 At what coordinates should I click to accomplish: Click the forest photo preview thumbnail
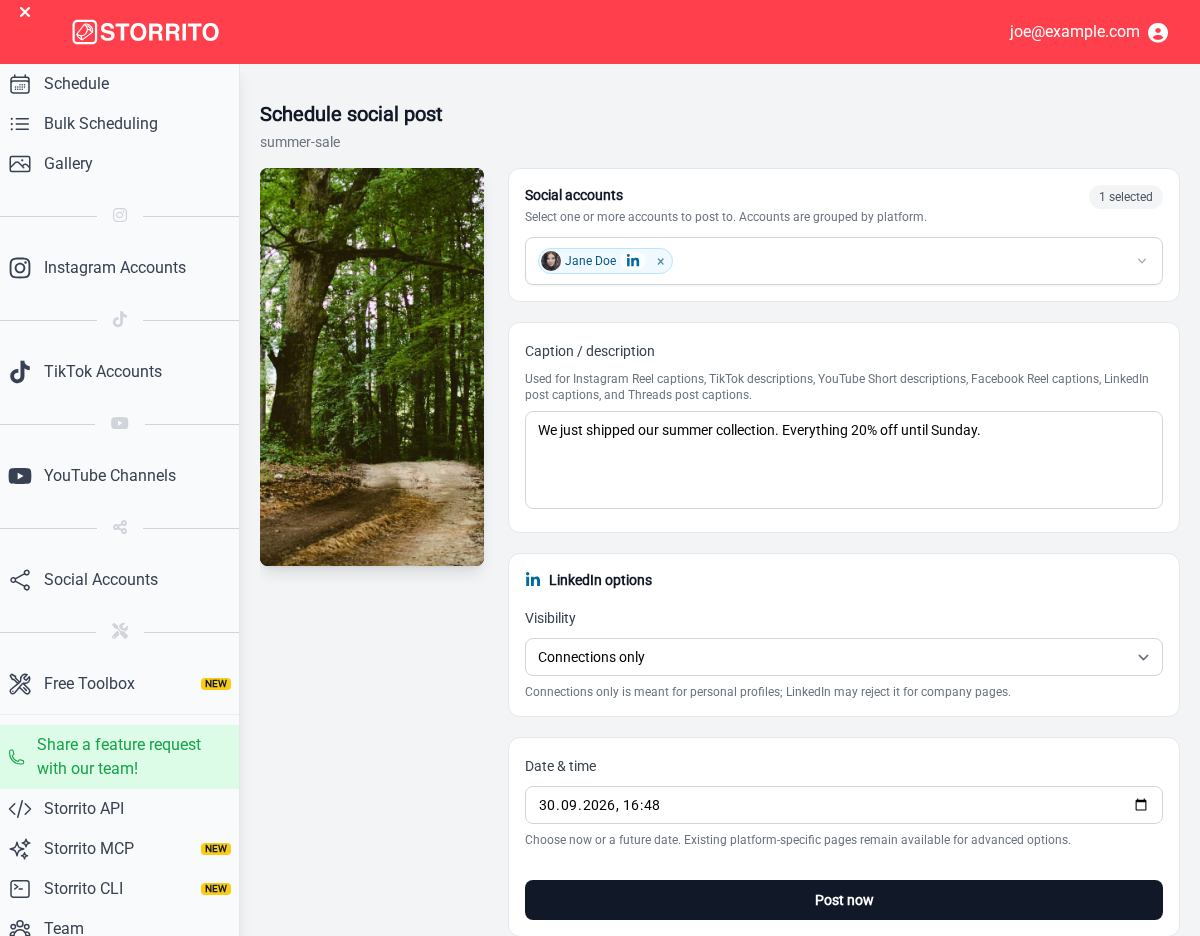point(372,367)
